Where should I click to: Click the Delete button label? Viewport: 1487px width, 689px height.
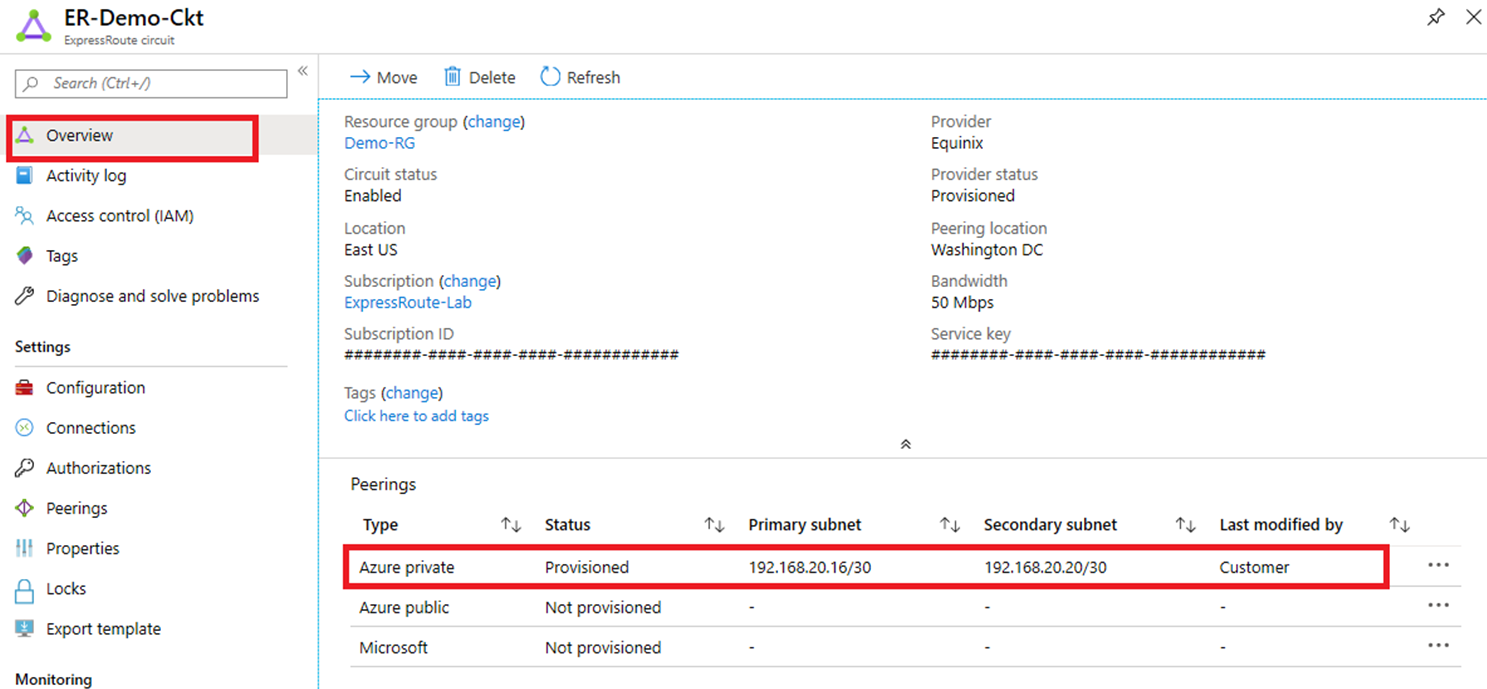tap(492, 77)
